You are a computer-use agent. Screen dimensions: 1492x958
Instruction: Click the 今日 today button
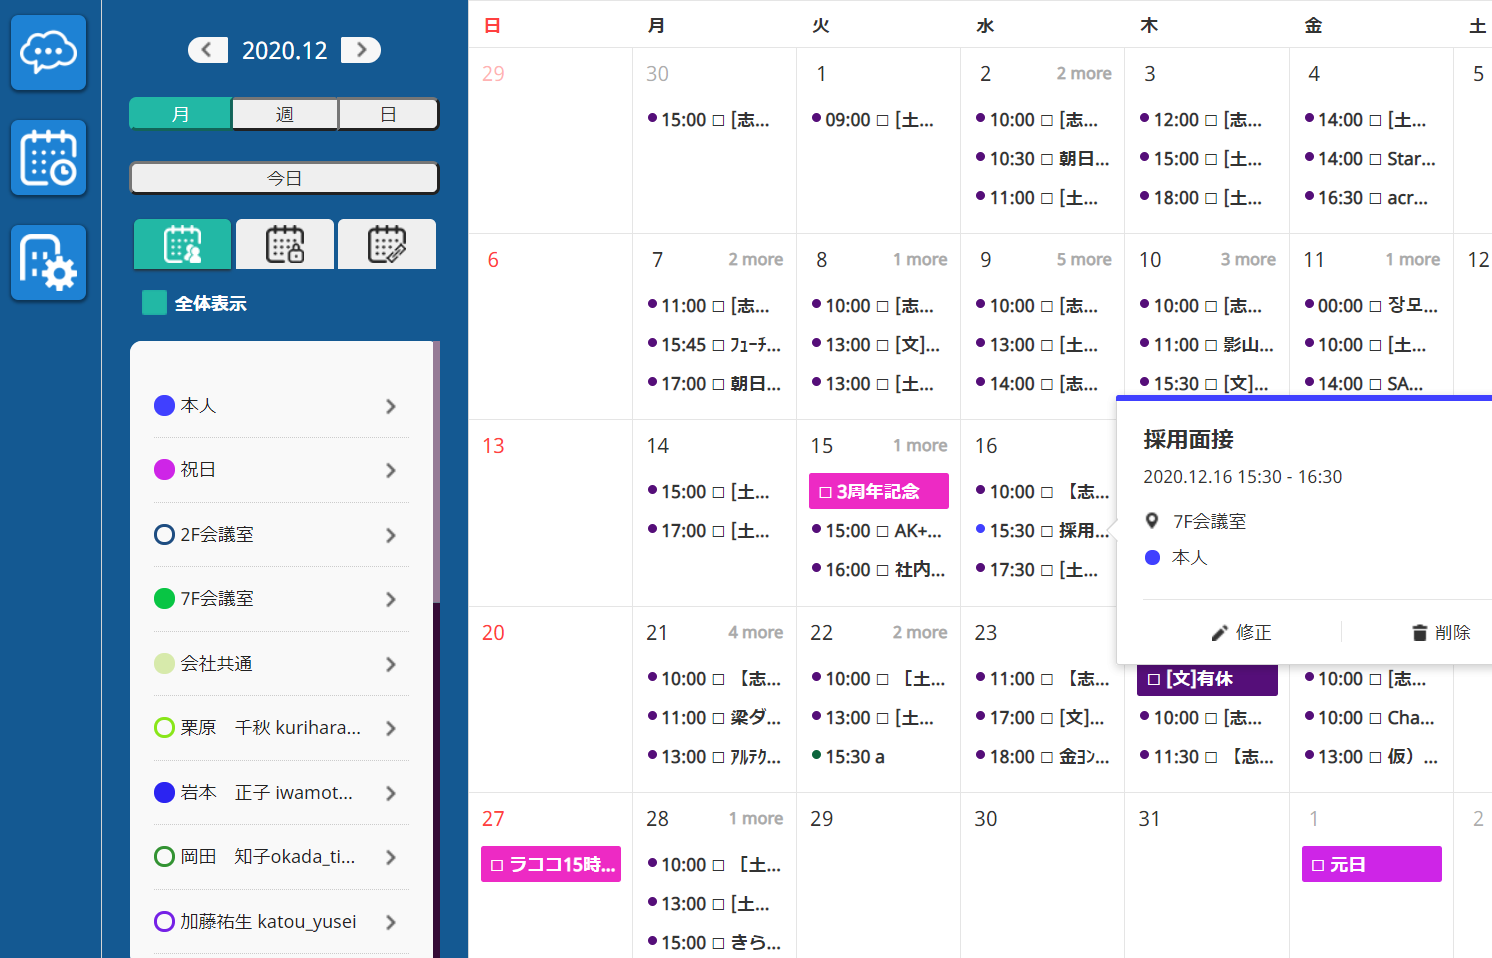[x=284, y=178]
